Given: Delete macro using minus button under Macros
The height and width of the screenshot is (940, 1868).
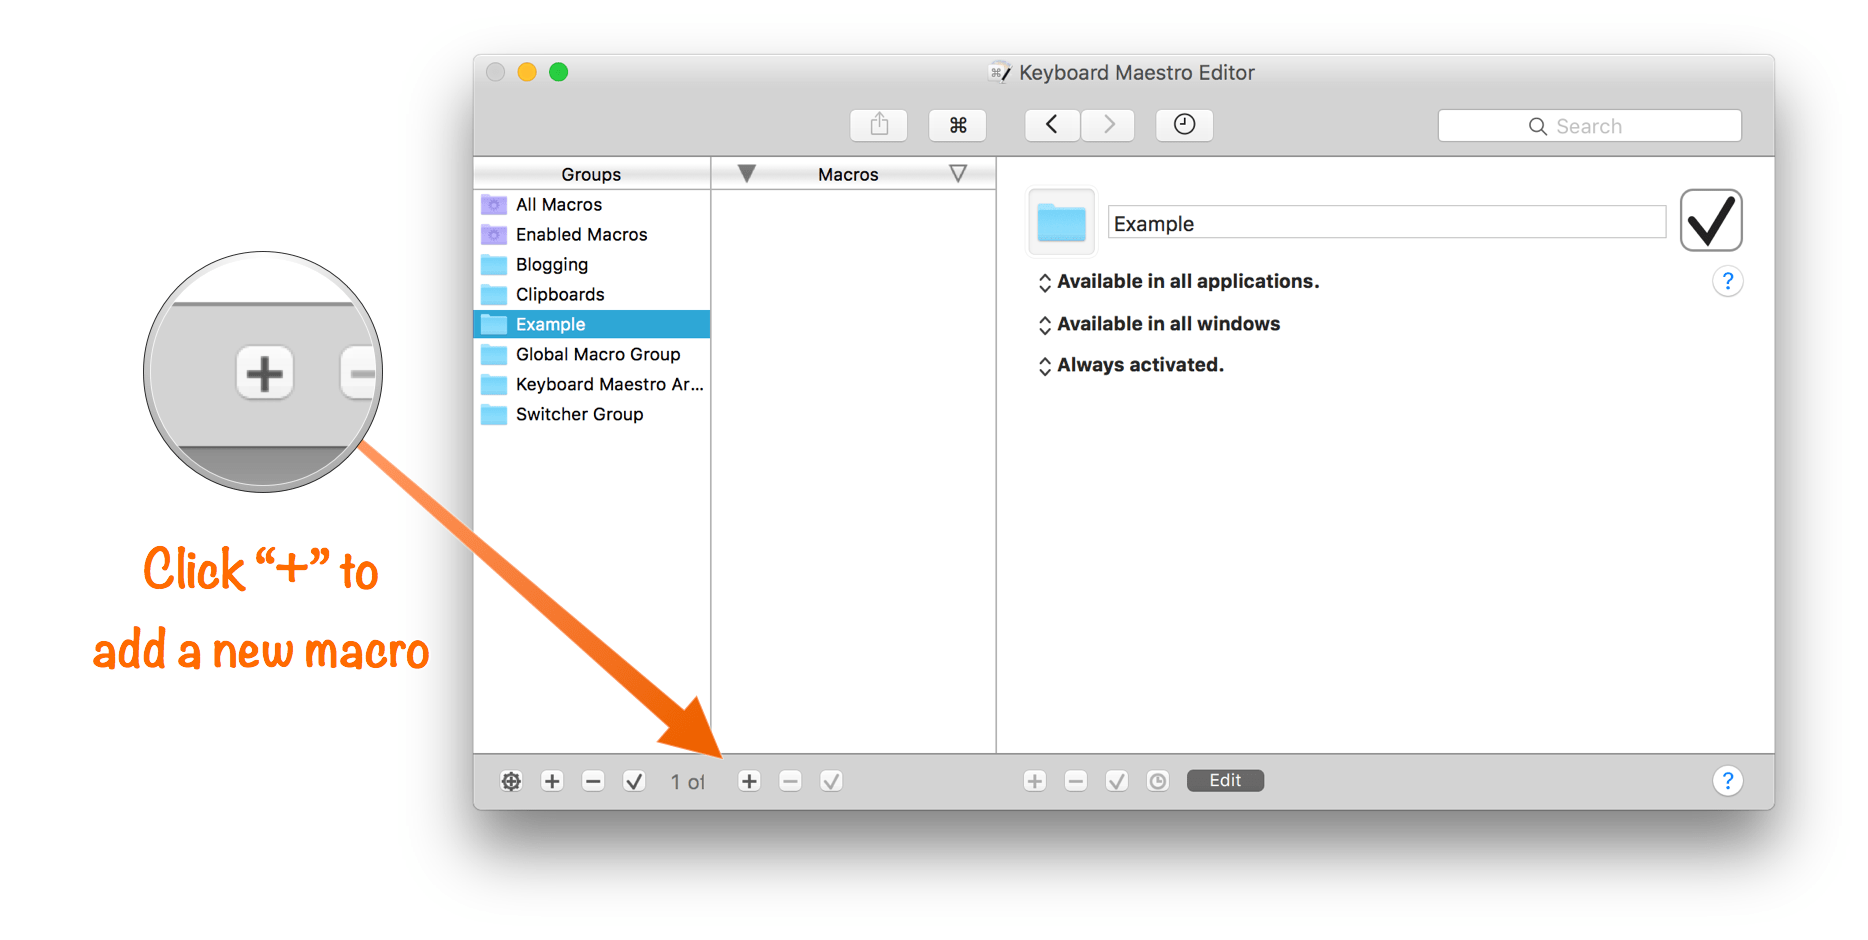Looking at the screenshot, I should pyautogui.click(x=790, y=781).
